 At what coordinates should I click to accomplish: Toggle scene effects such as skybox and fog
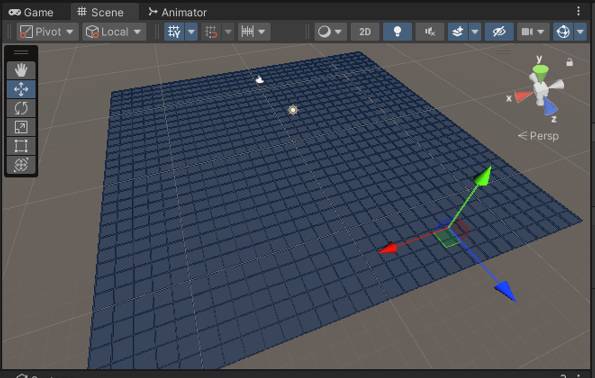[458, 32]
